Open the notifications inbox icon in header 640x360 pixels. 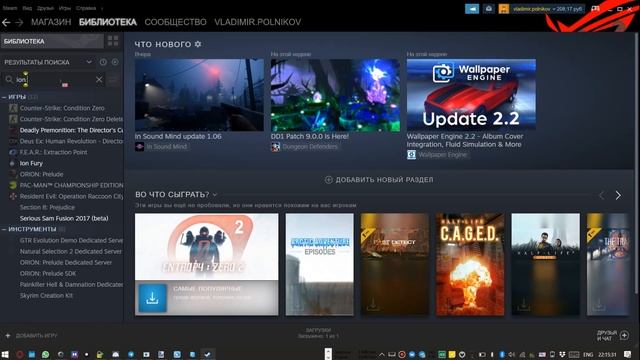[489, 9]
